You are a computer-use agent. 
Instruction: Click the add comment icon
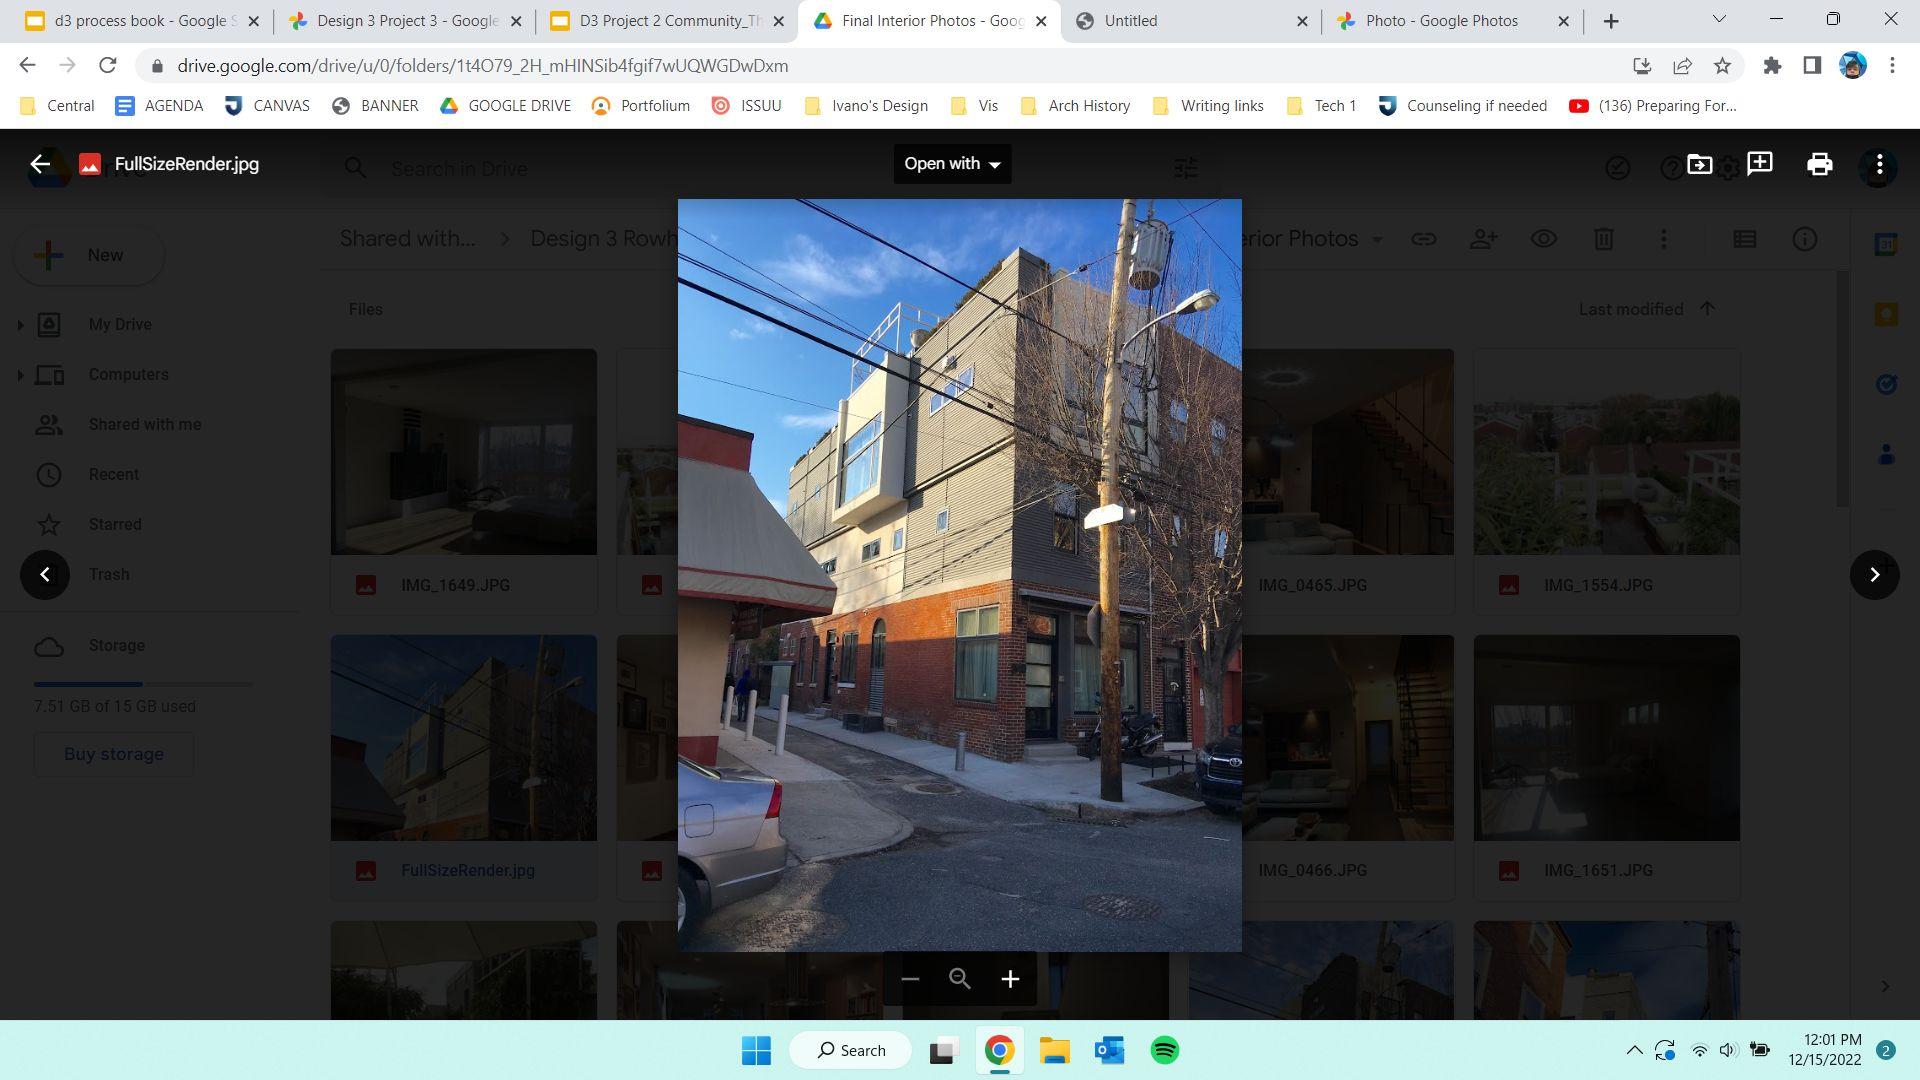pos(1759,164)
